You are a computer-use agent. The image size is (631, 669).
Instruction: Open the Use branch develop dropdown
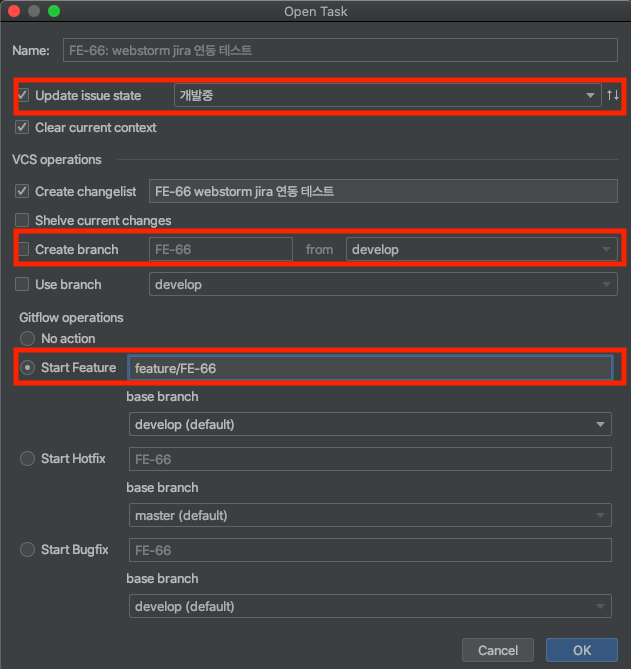(383, 284)
